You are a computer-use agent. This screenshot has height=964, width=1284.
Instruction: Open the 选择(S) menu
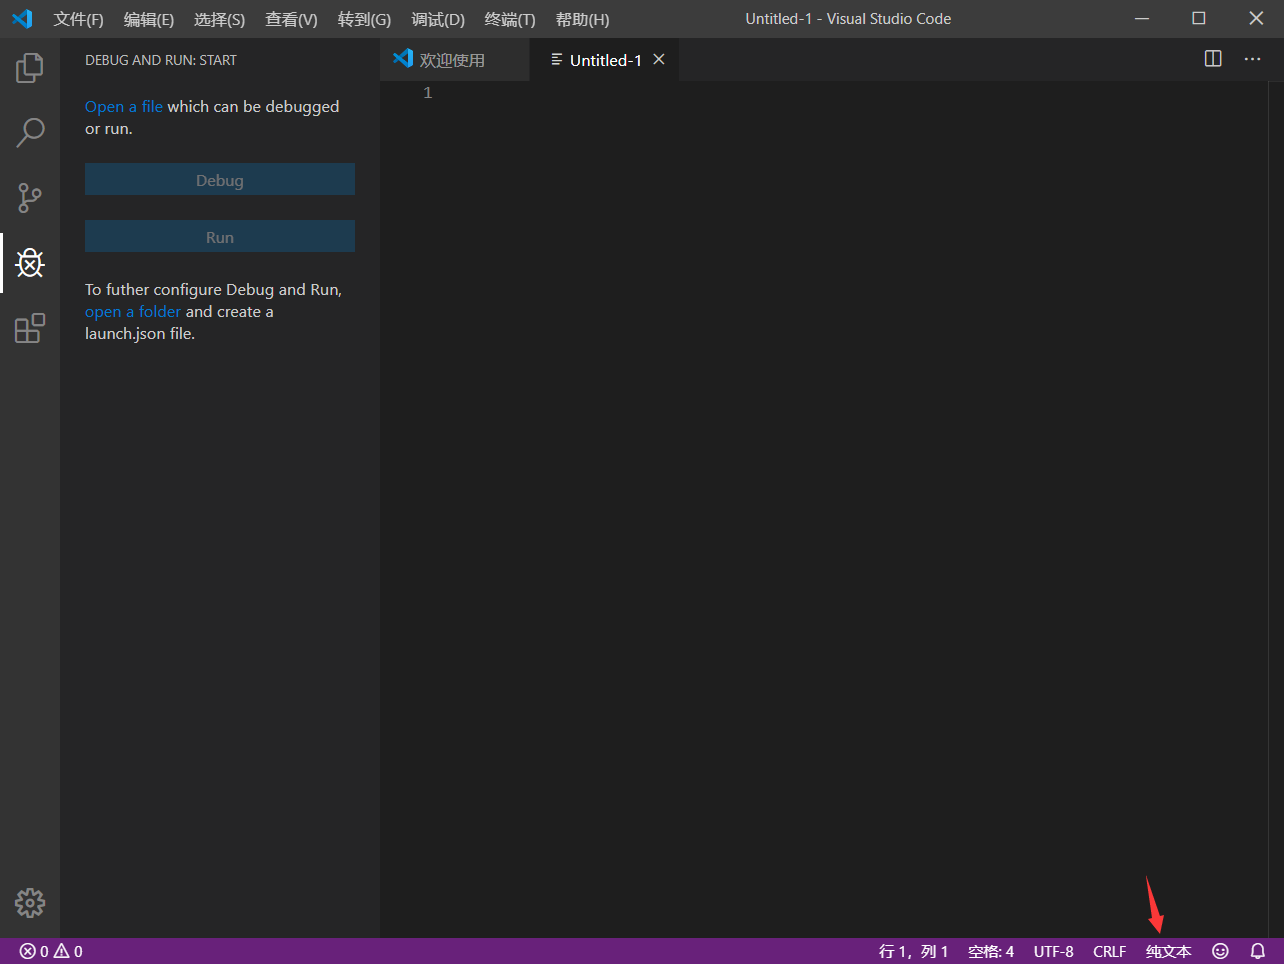pos(219,19)
